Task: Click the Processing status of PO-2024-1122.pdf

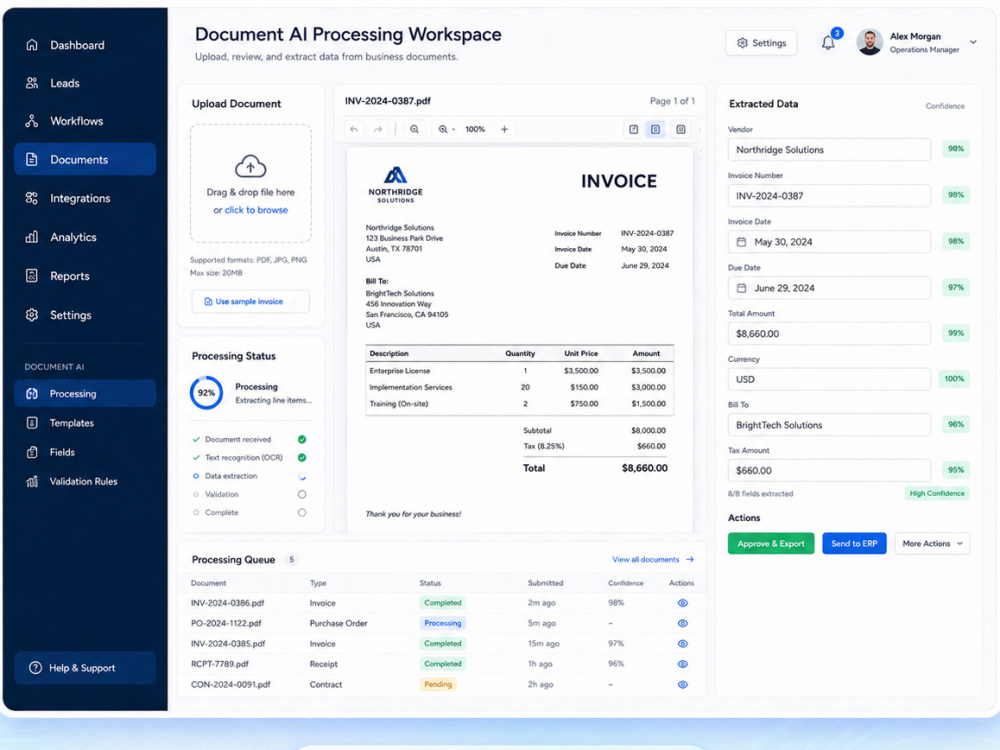Action: coord(443,623)
